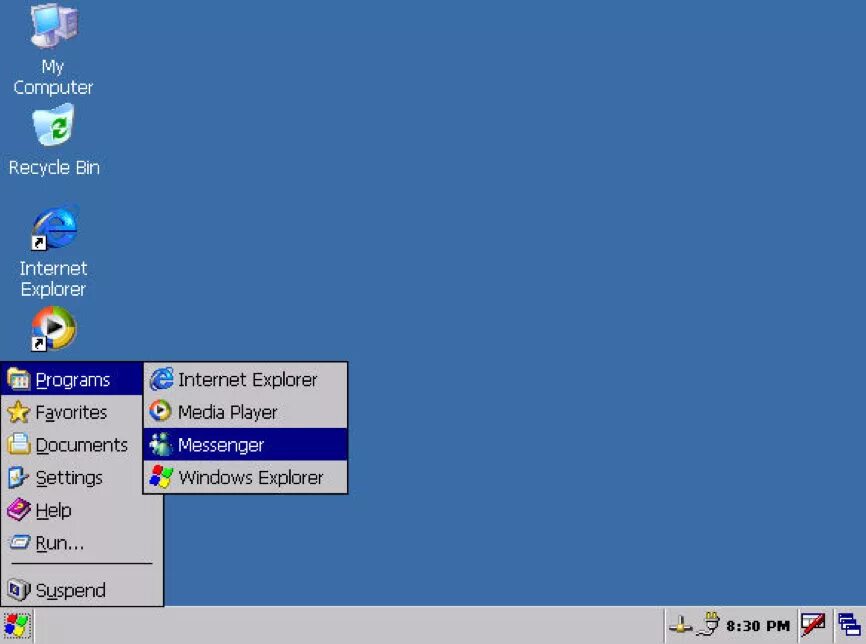This screenshot has width=866, height=644.
Task: Open the Run dialog
Action: tap(53, 543)
